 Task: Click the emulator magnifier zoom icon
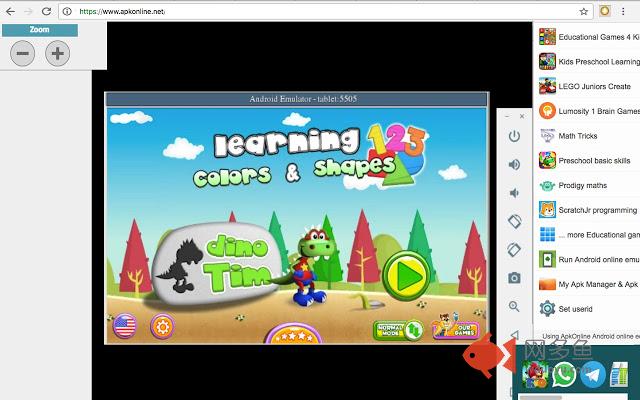[514, 306]
